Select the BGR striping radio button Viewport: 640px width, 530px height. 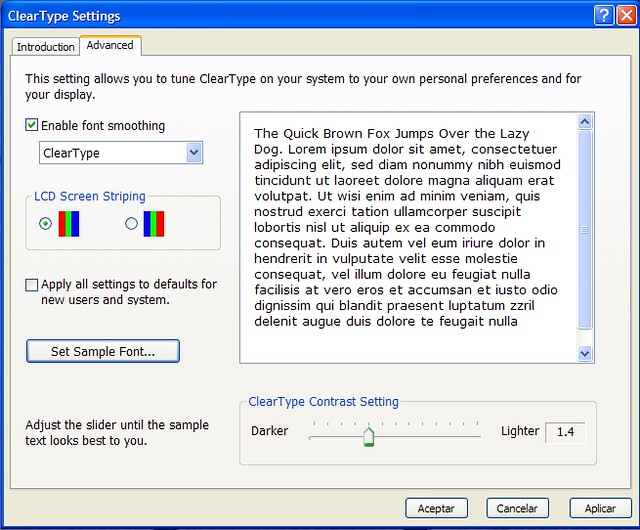(x=131, y=223)
